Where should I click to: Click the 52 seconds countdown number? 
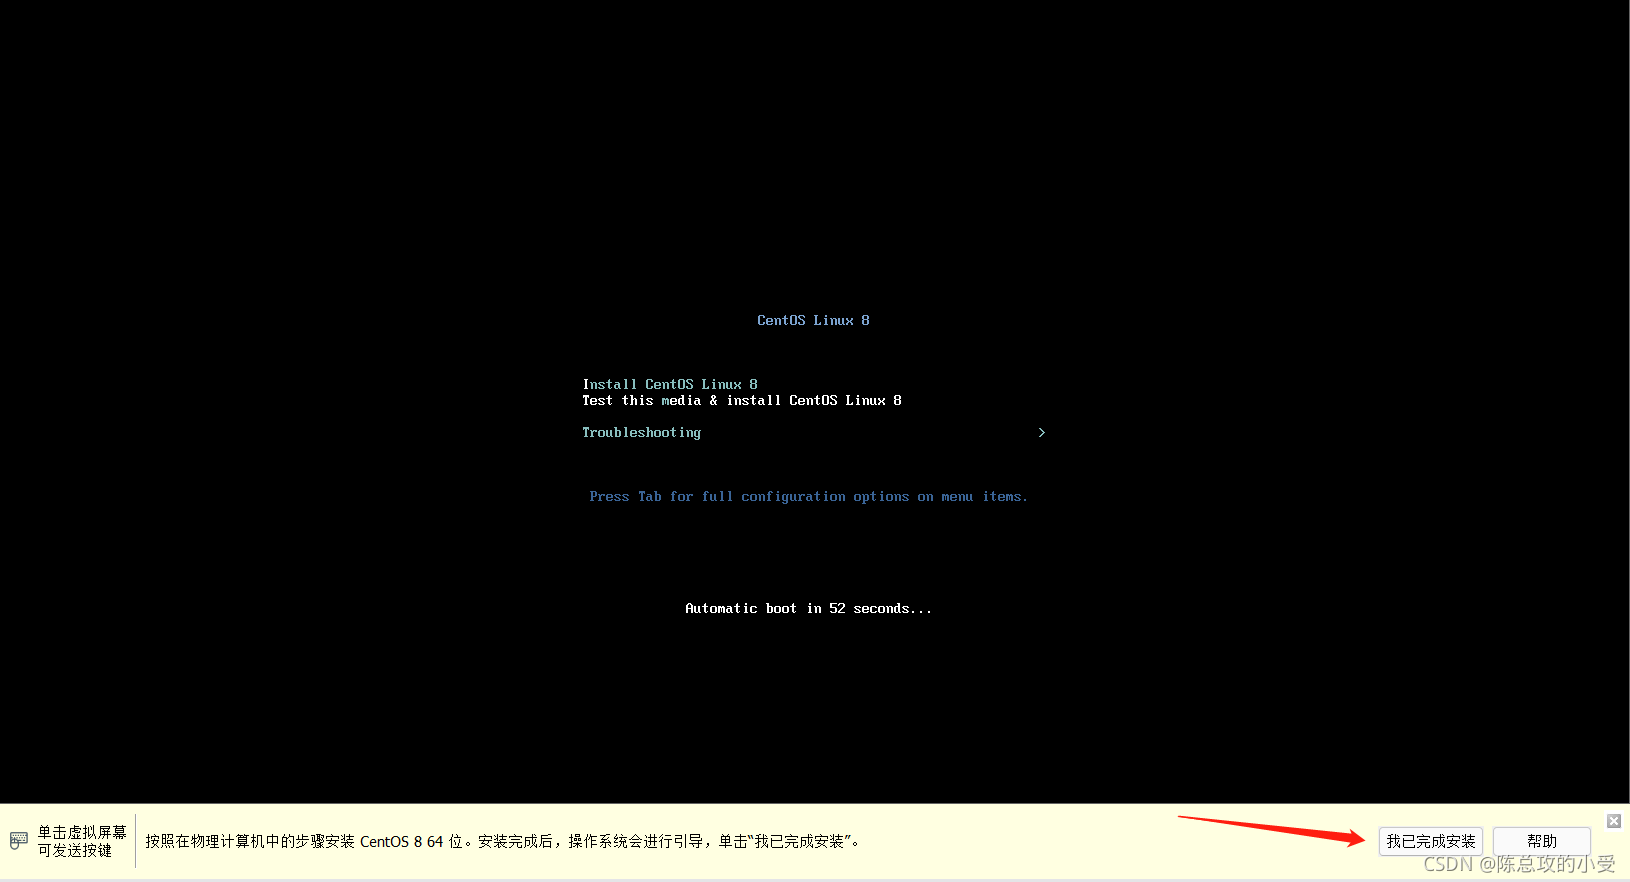pos(837,608)
